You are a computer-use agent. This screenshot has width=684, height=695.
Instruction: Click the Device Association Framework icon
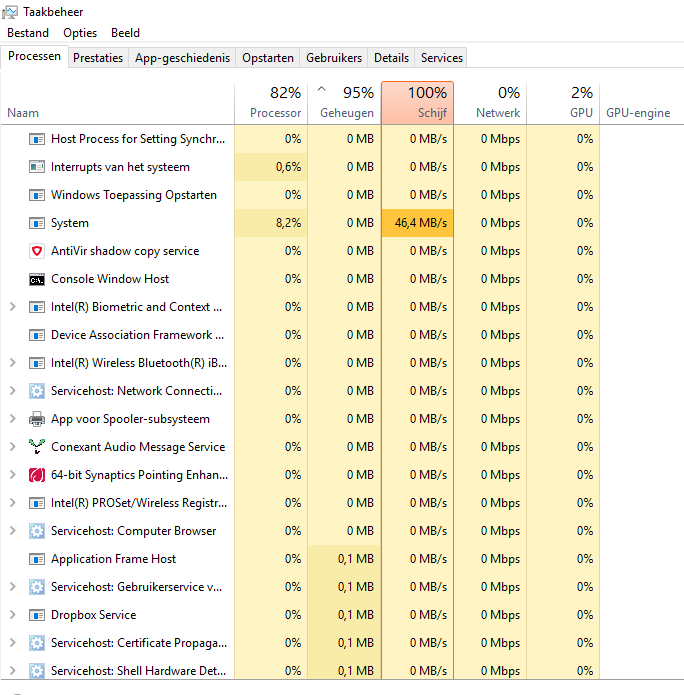(37, 335)
